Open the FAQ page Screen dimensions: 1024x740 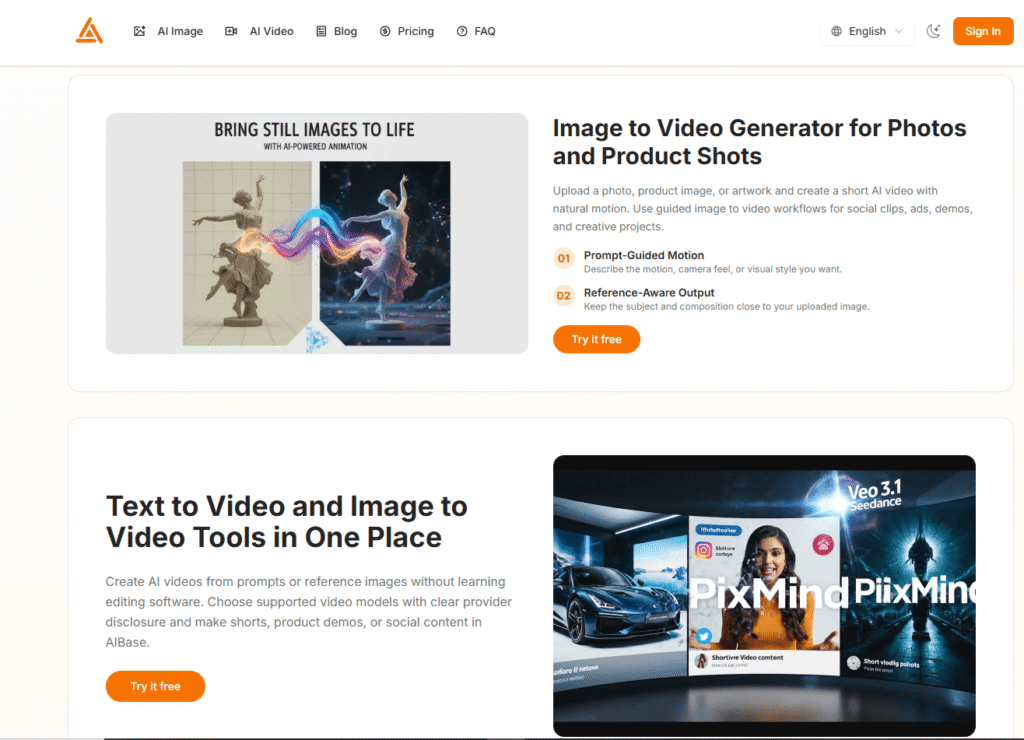point(476,31)
